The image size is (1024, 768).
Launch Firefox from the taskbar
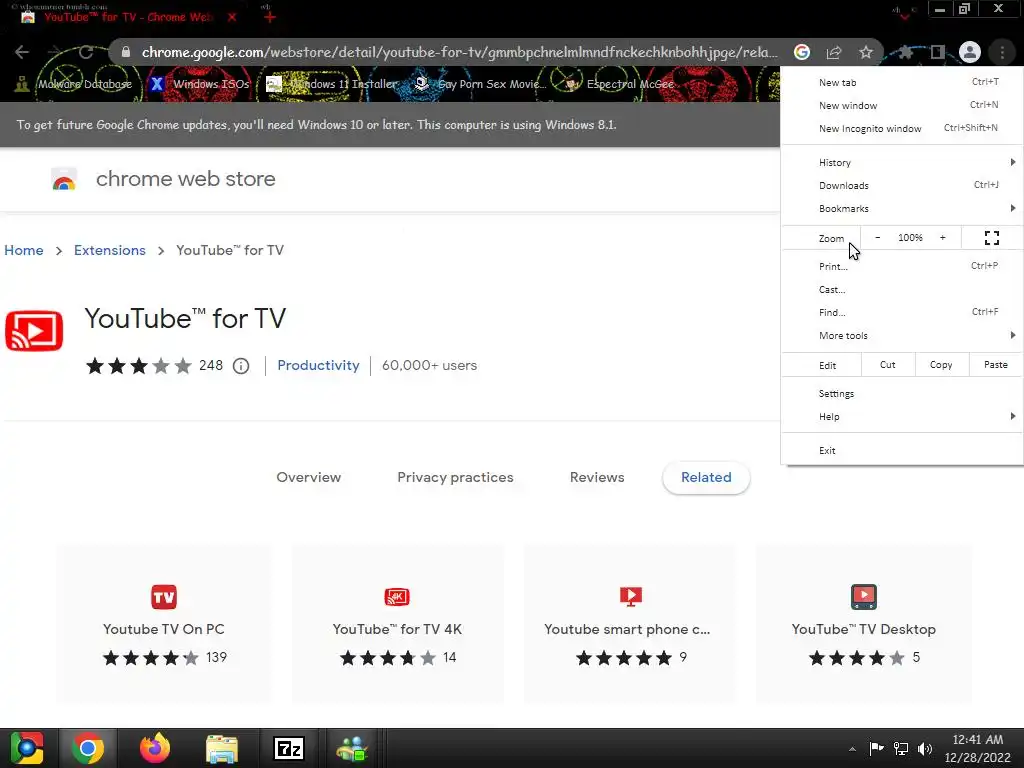[155, 748]
